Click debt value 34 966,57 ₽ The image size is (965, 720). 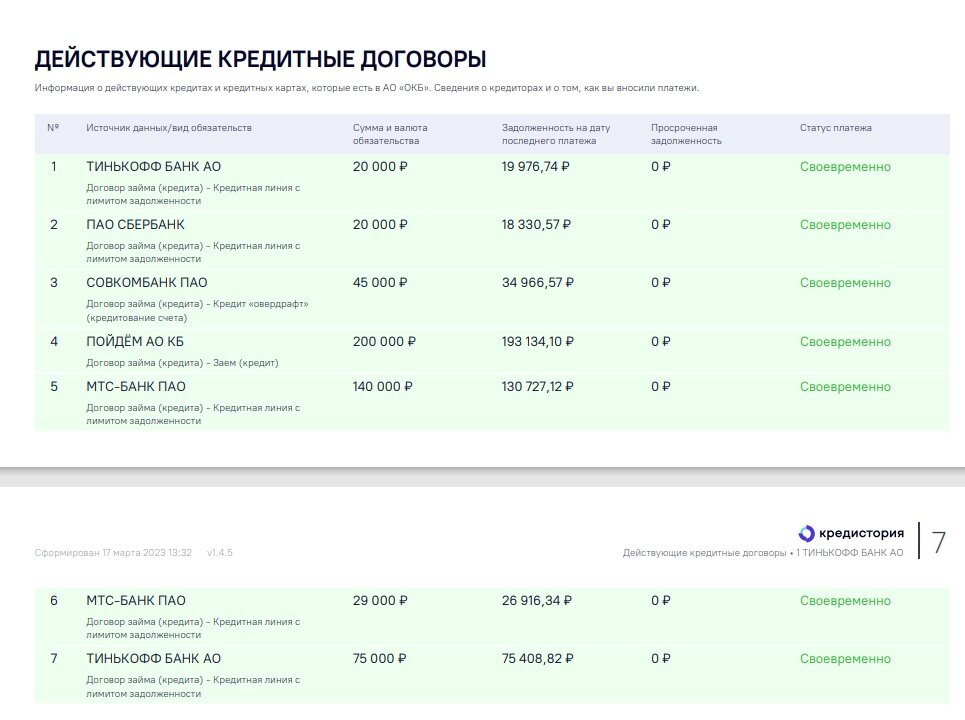point(538,282)
